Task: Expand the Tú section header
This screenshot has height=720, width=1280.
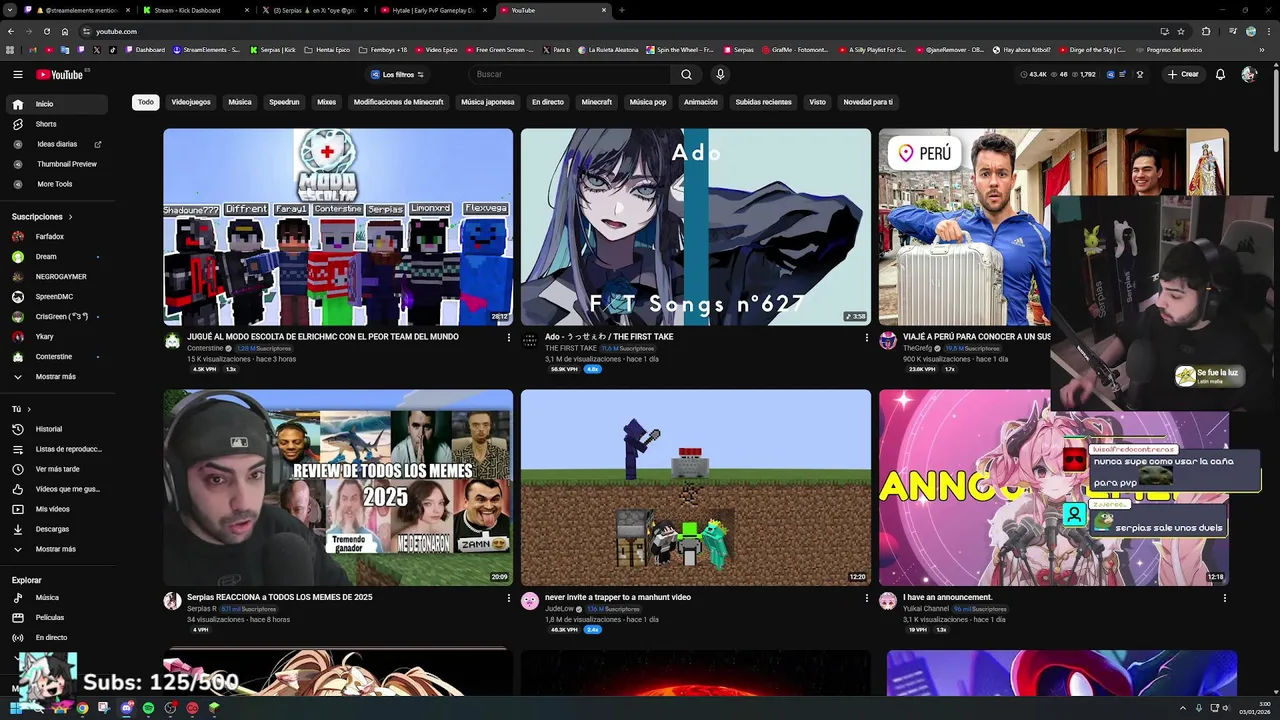Action: click(x=21, y=409)
